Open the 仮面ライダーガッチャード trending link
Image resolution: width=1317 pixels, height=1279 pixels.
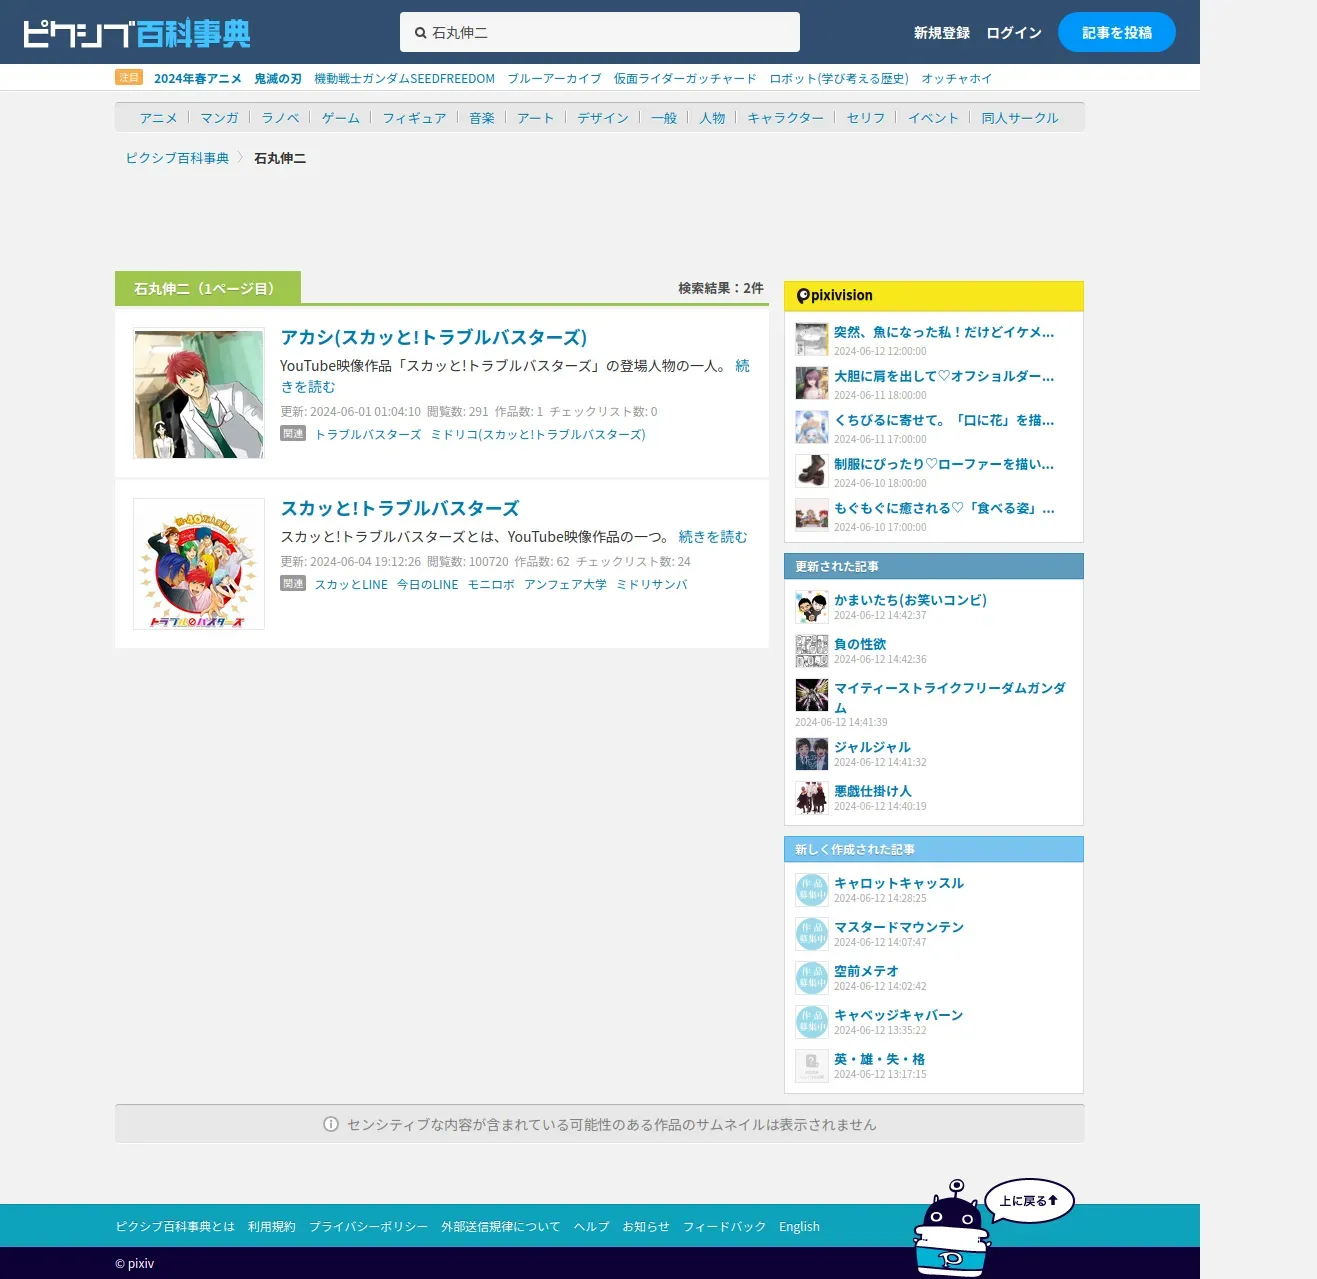click(x=685, y=78)
